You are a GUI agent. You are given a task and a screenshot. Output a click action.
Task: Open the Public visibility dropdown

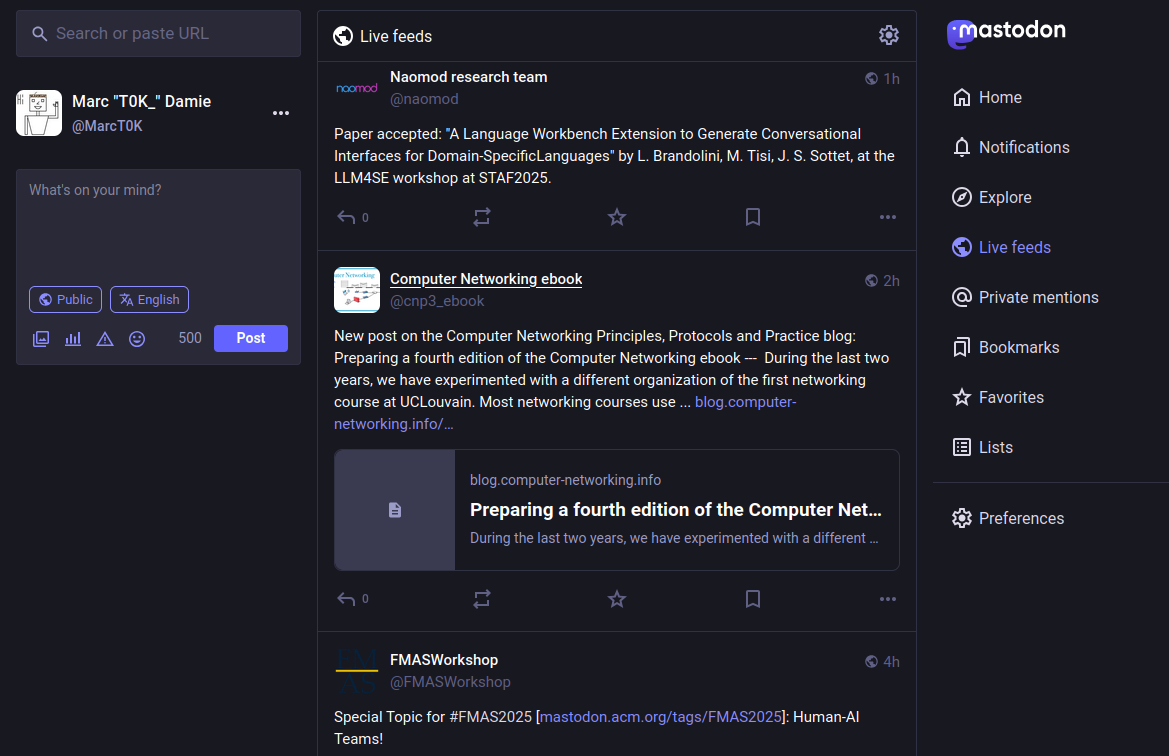click(x=66, y=299)
